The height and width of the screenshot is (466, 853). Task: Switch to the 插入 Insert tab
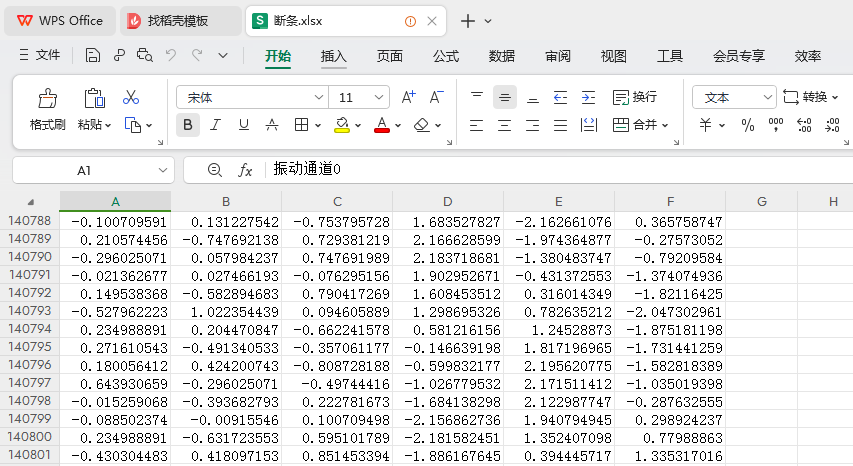333,56
